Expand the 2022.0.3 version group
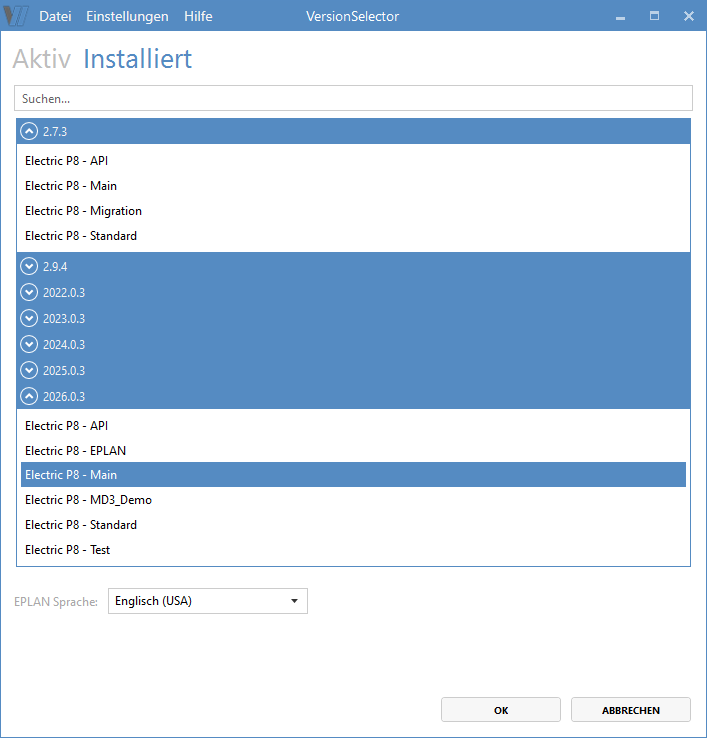Viewport: 707px width, 738px height. (x=29, y=293)
